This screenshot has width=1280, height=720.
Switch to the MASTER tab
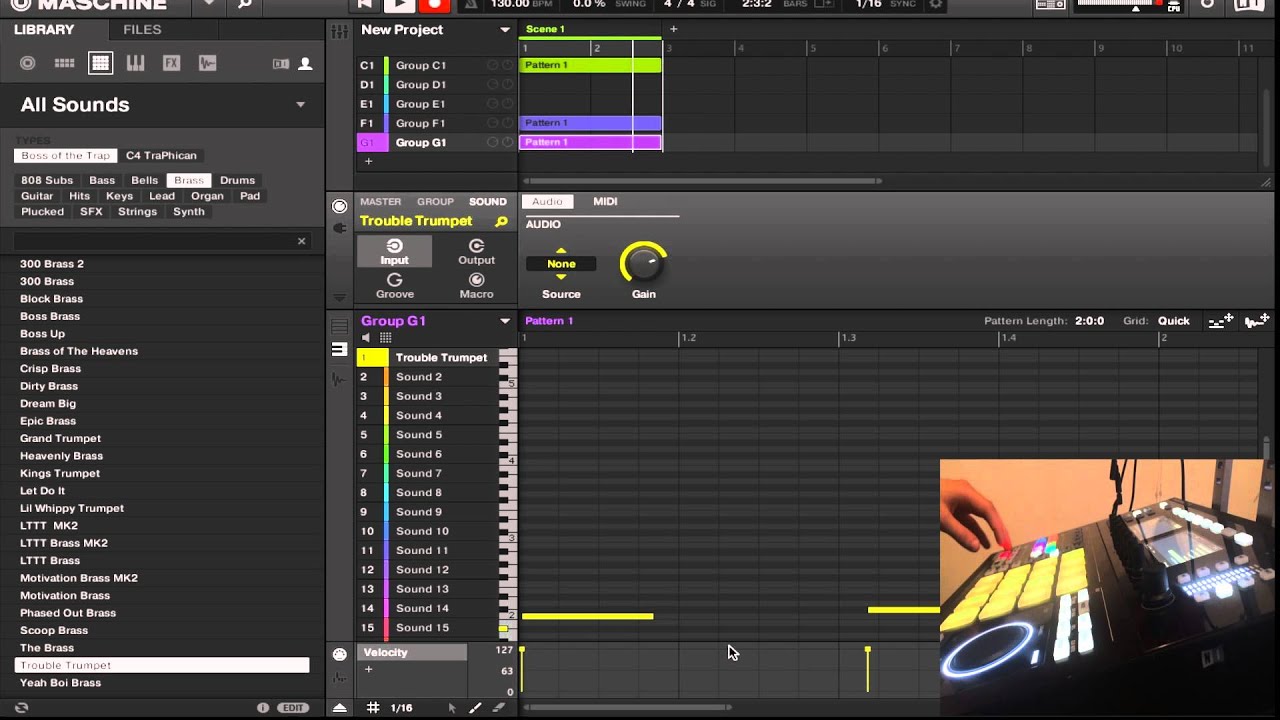pos(380,202)
